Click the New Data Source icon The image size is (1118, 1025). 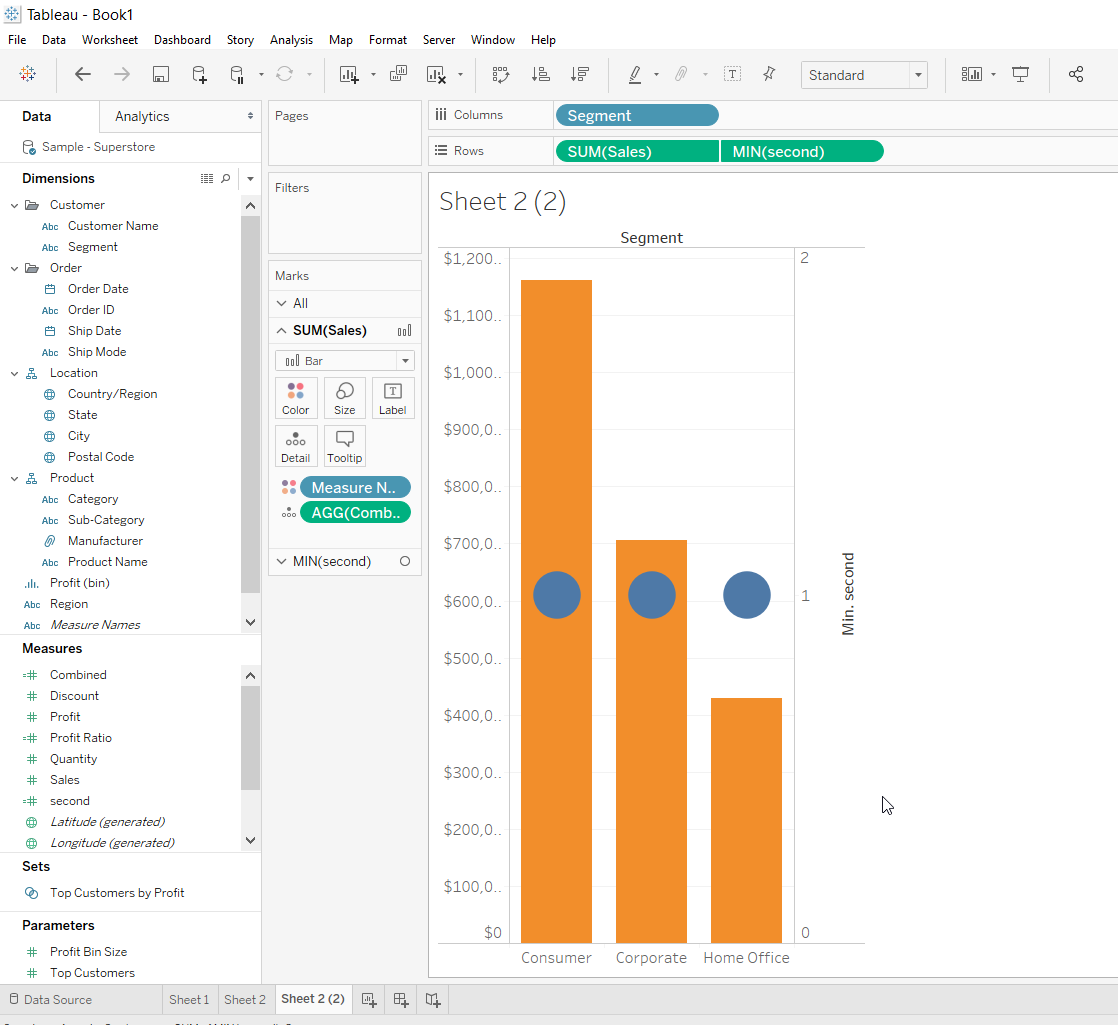click(x=200, y=74)
